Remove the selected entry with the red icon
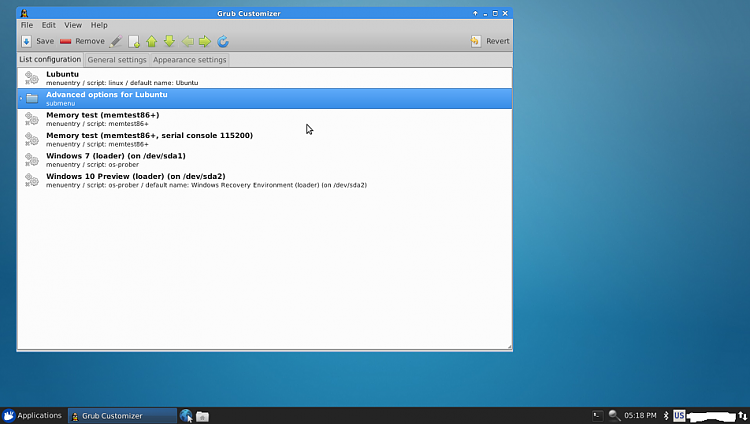750x424 pixels. coord(66,42)
